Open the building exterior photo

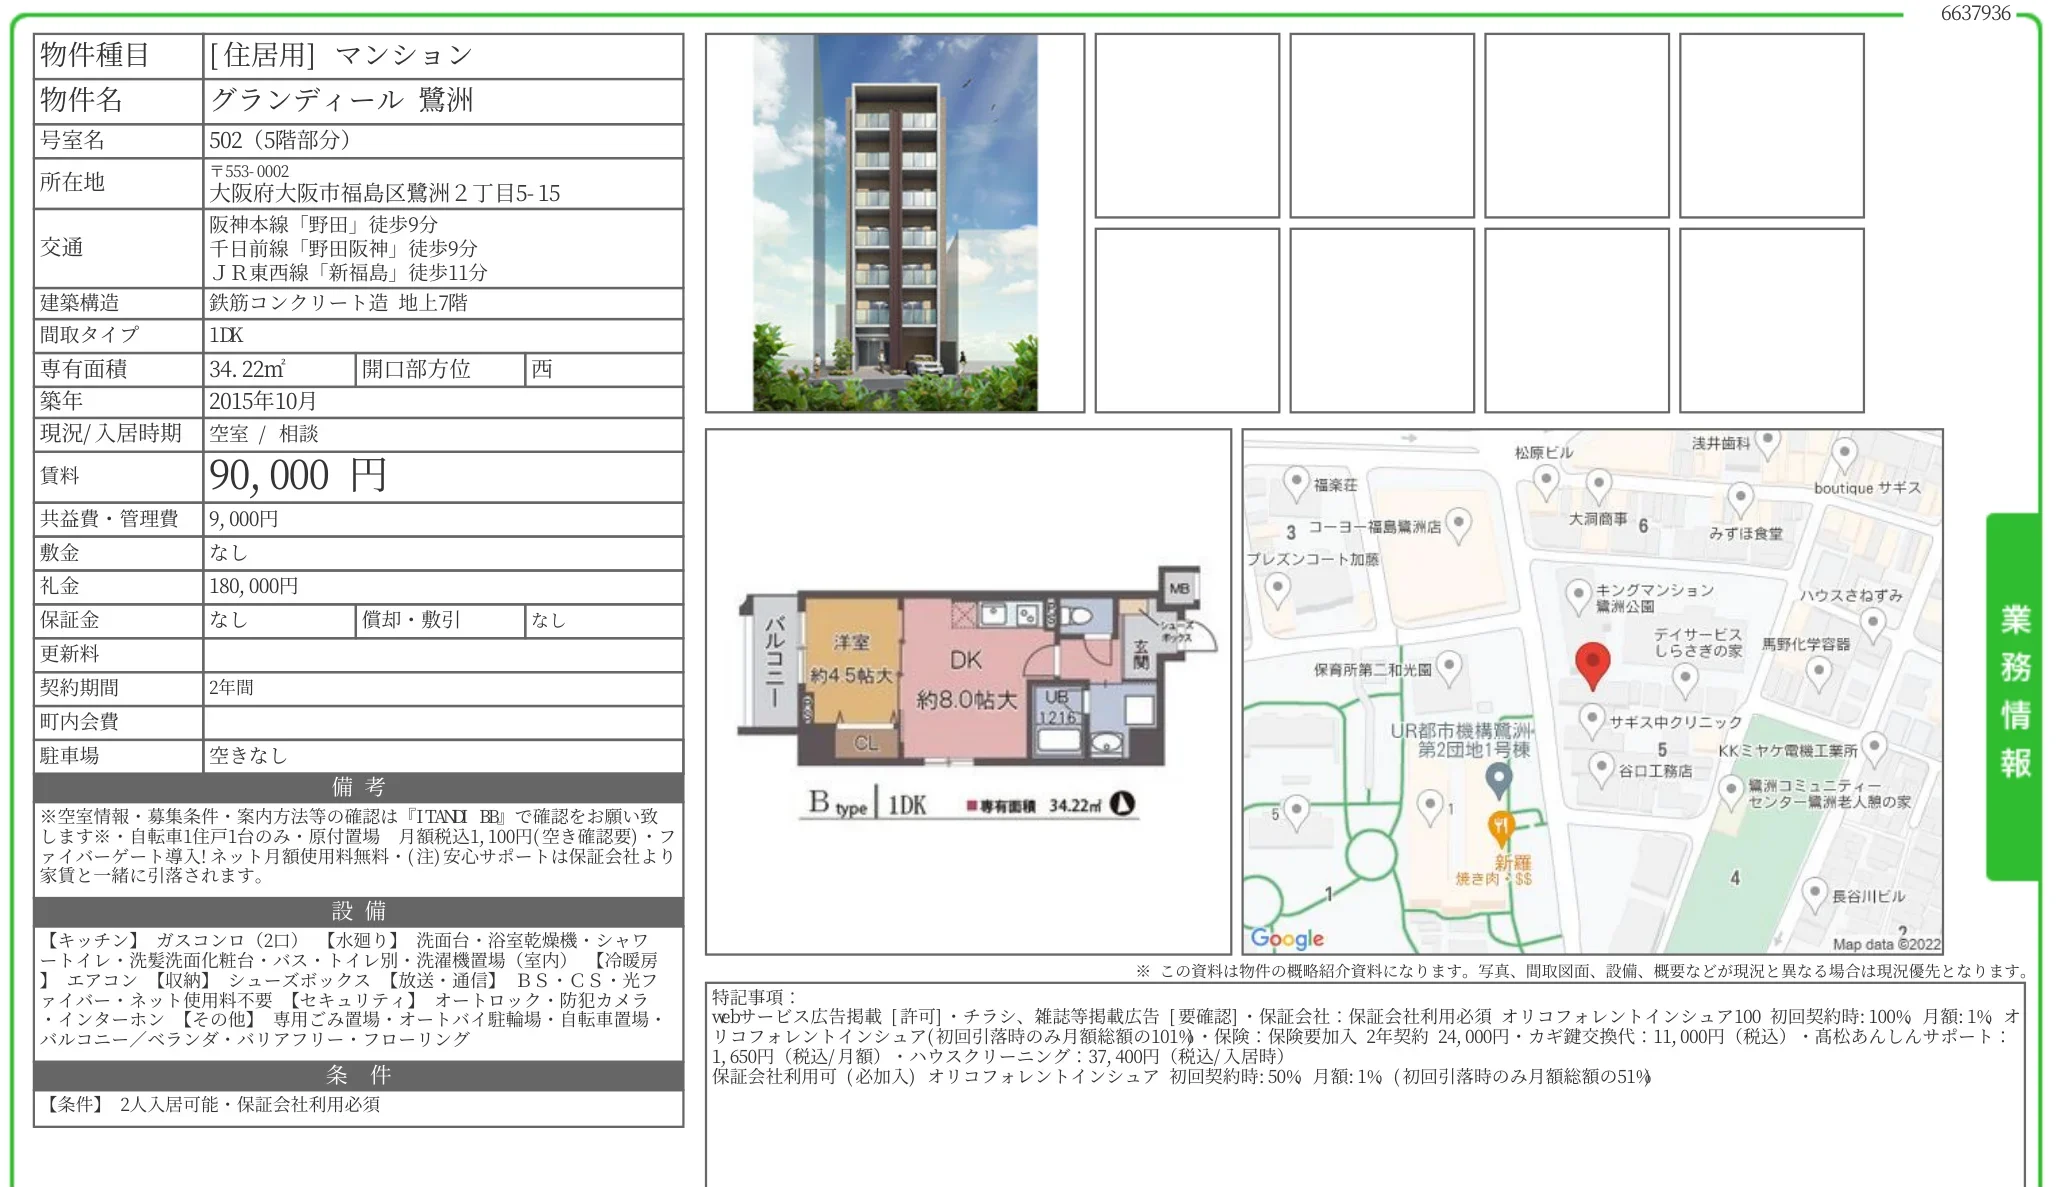pyautogui.click(x=895, y=223)
